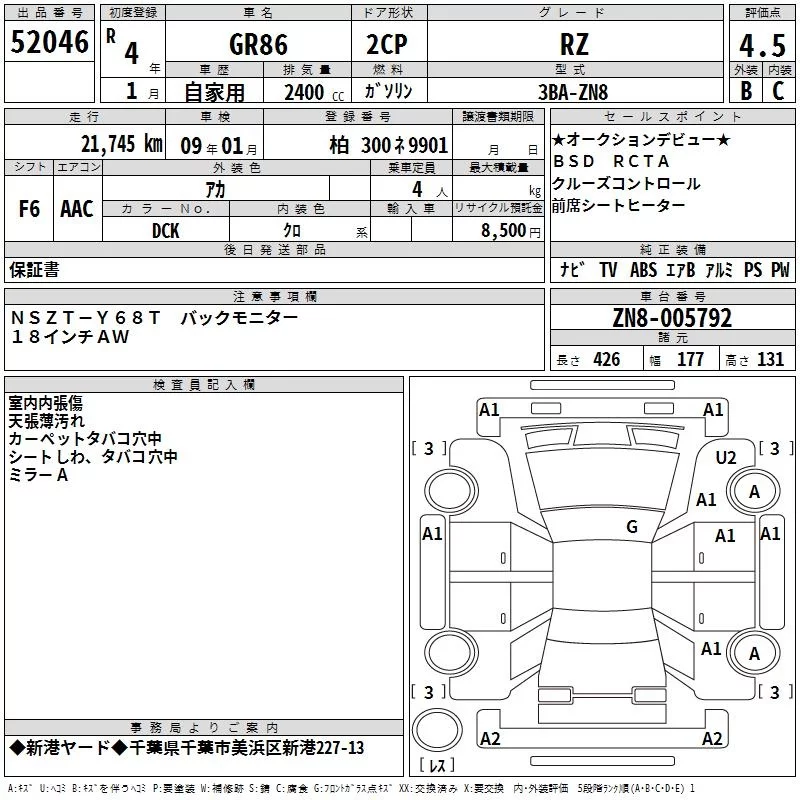This screenshot has width=800, height=800.
Task: Click the 後日発送部品 header
Action: pos(275,249)
